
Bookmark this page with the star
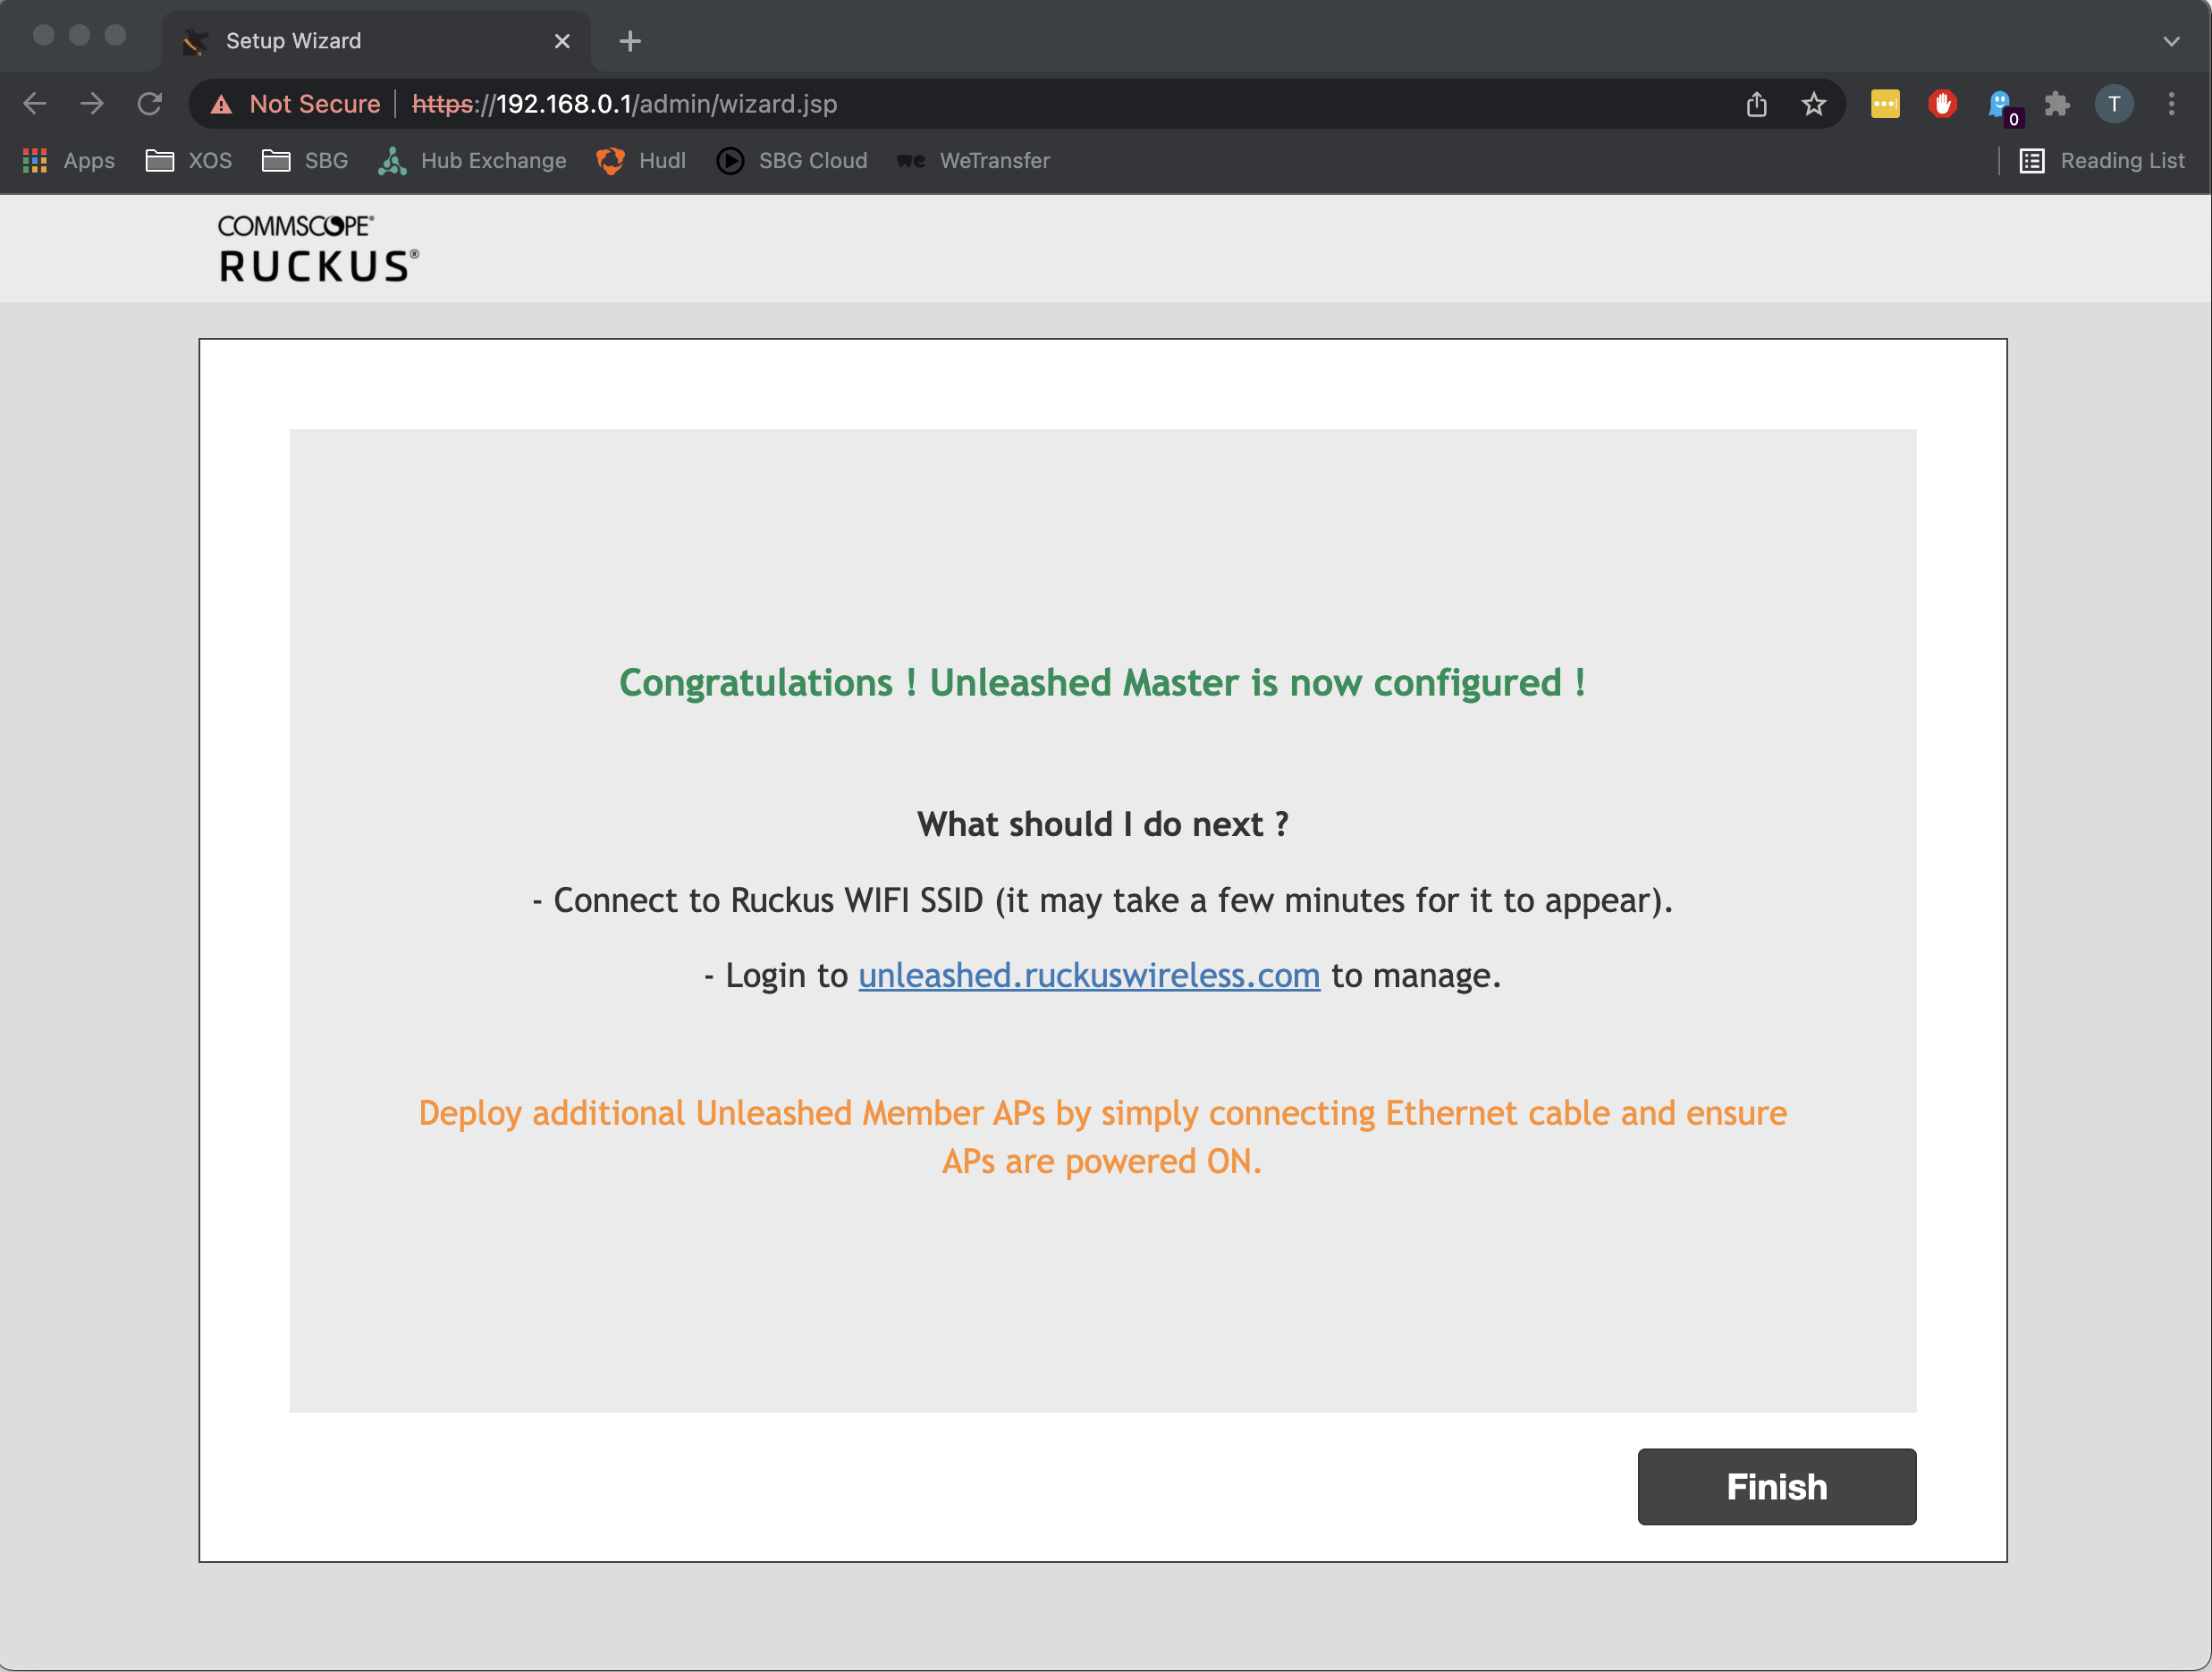point(1814,104)
